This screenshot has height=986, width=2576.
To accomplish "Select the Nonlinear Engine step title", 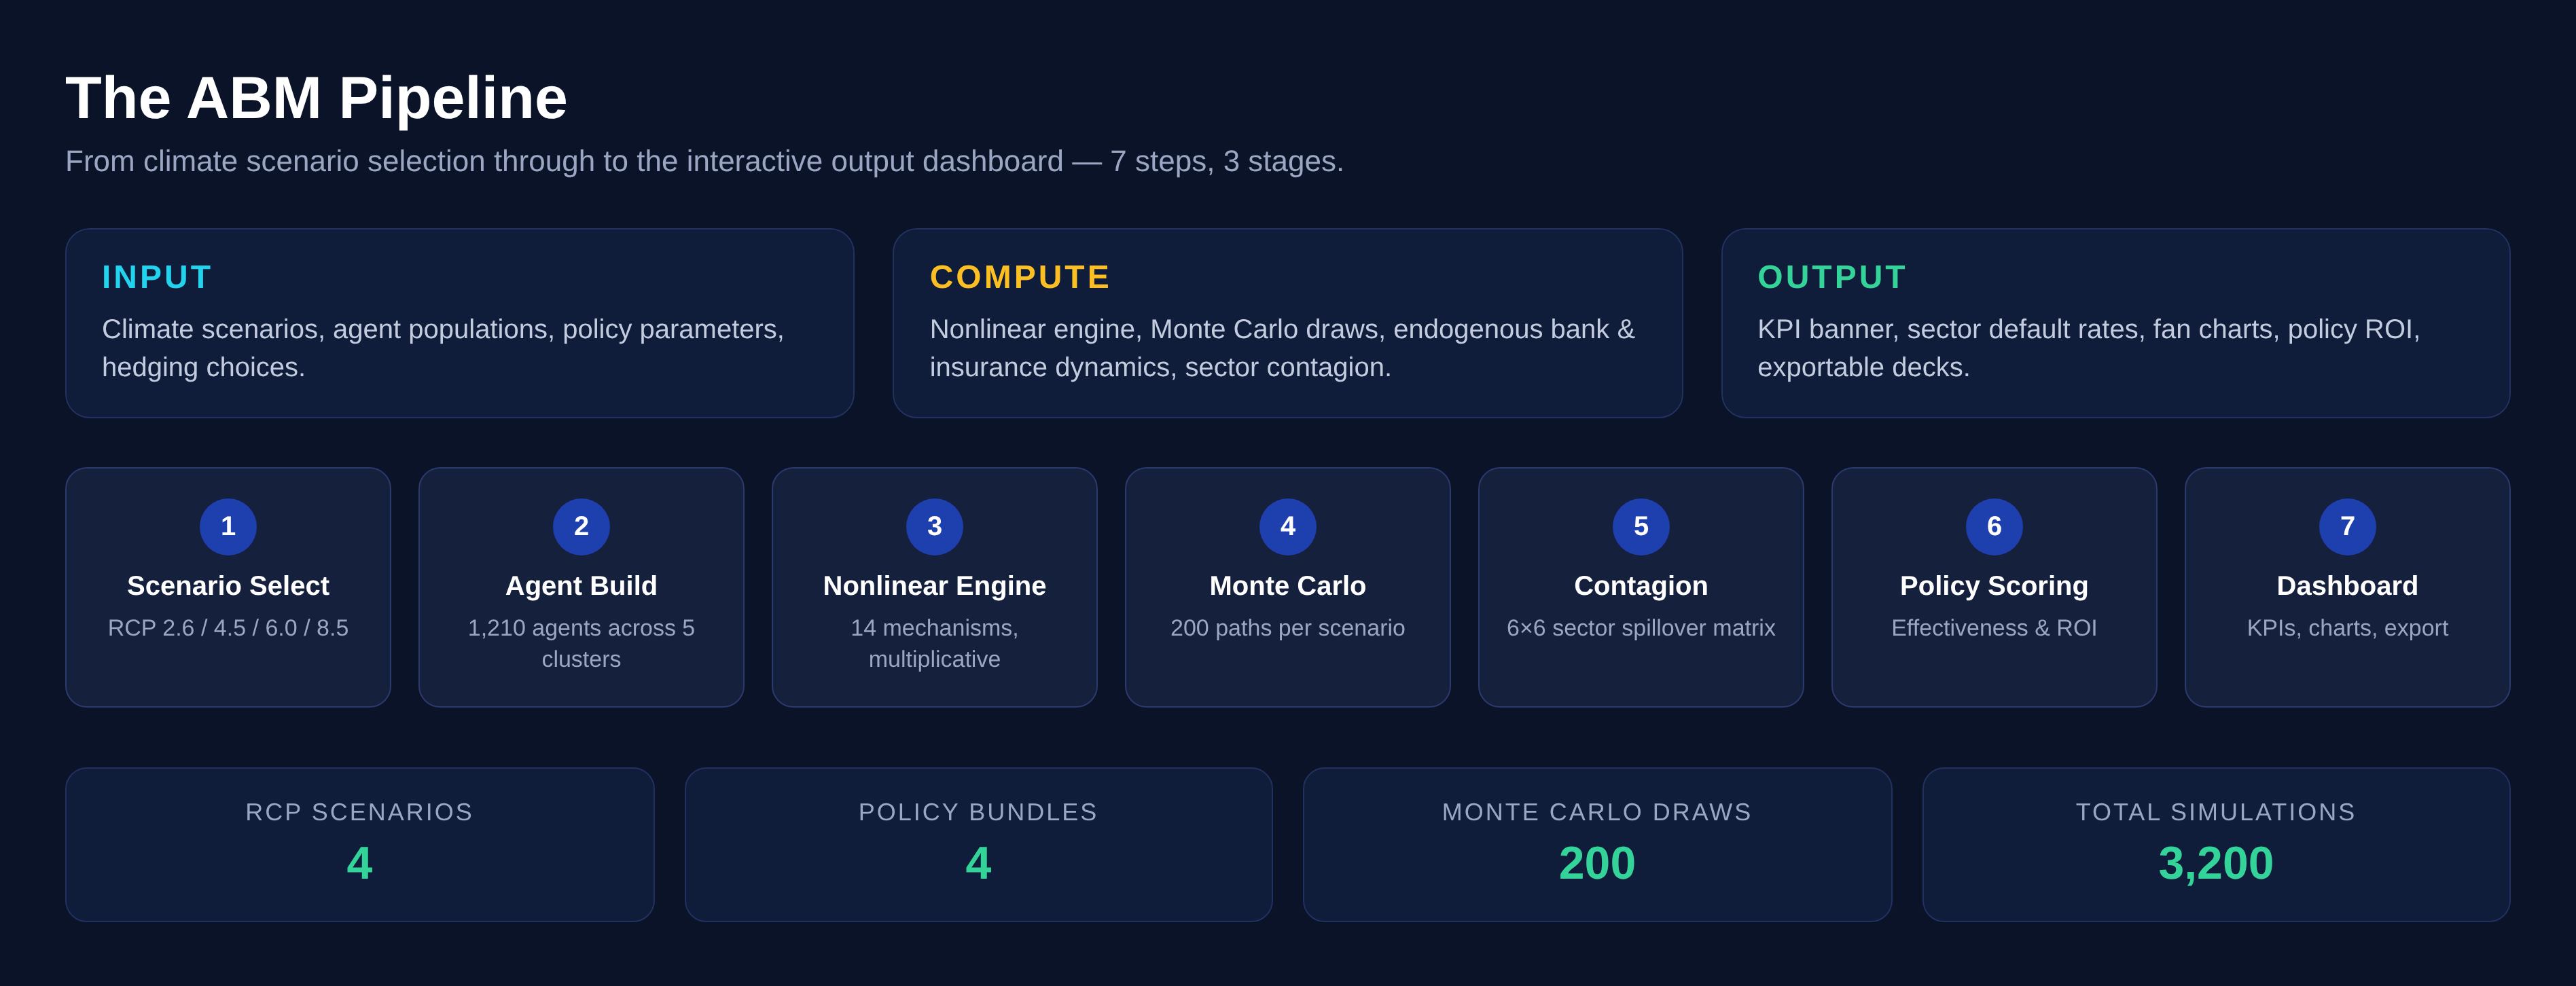I will point(934,586).
